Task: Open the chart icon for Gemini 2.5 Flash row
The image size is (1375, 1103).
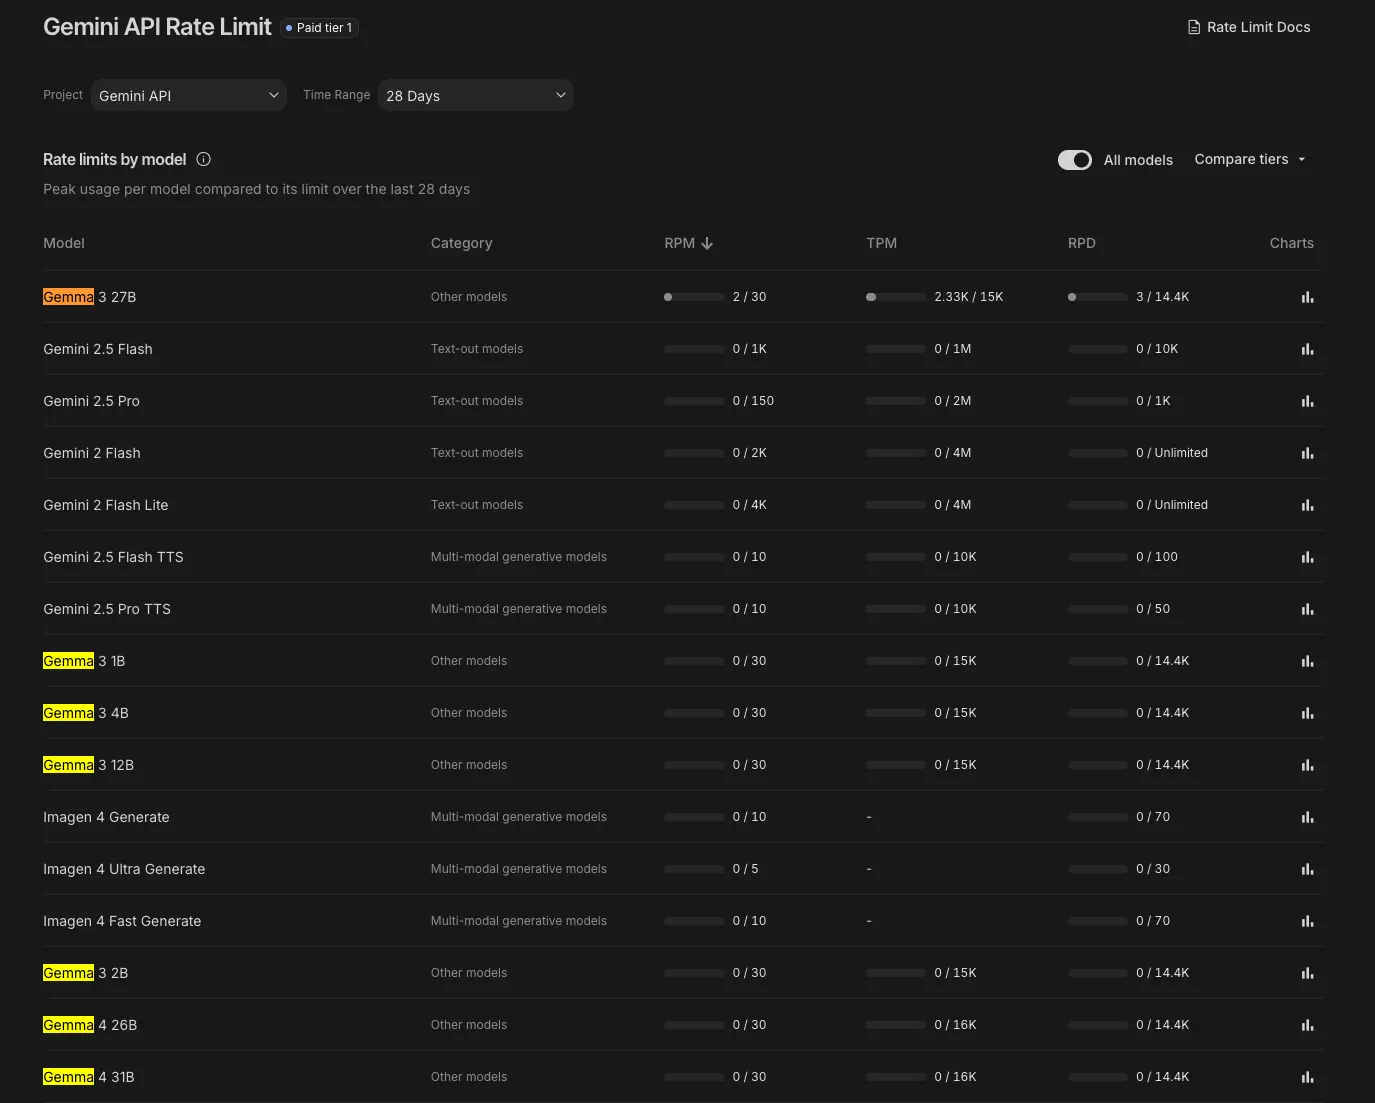Action: point(1307,349)
